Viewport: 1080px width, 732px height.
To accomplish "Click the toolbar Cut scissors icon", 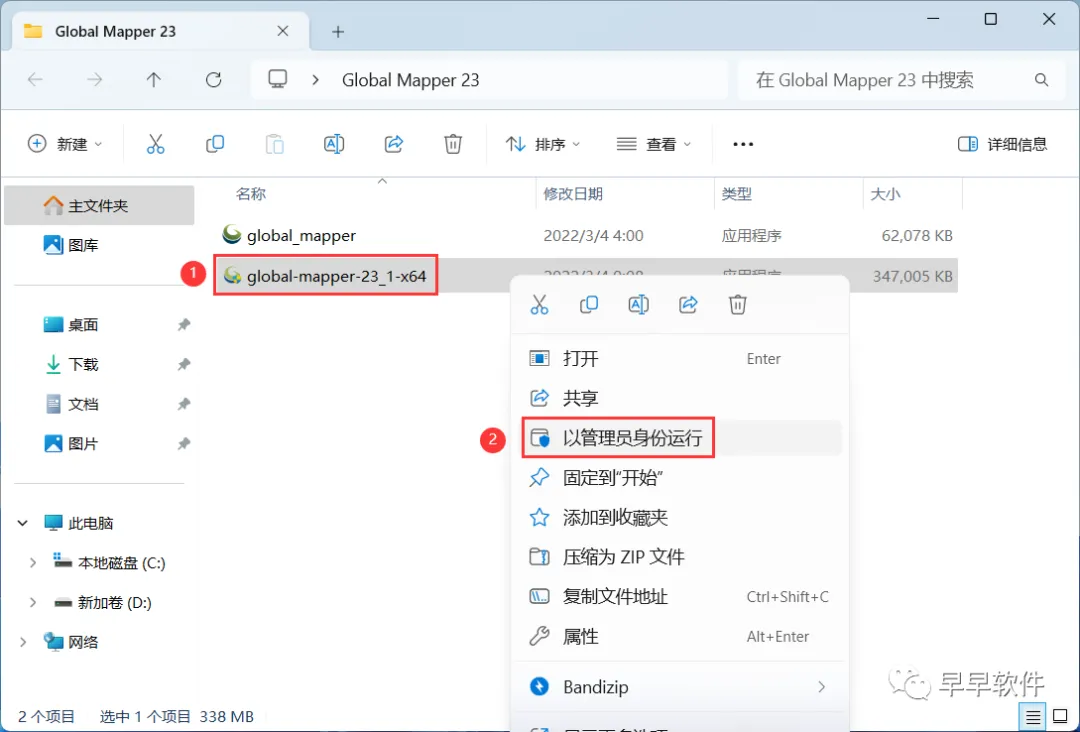I will pyautogui.click(x=156, y=144).
